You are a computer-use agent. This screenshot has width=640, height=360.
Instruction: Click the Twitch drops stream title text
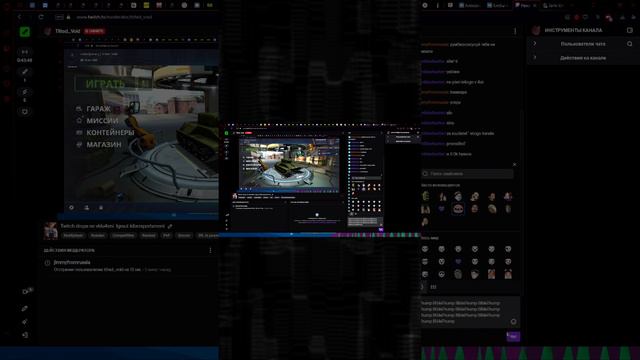(113, 226)
